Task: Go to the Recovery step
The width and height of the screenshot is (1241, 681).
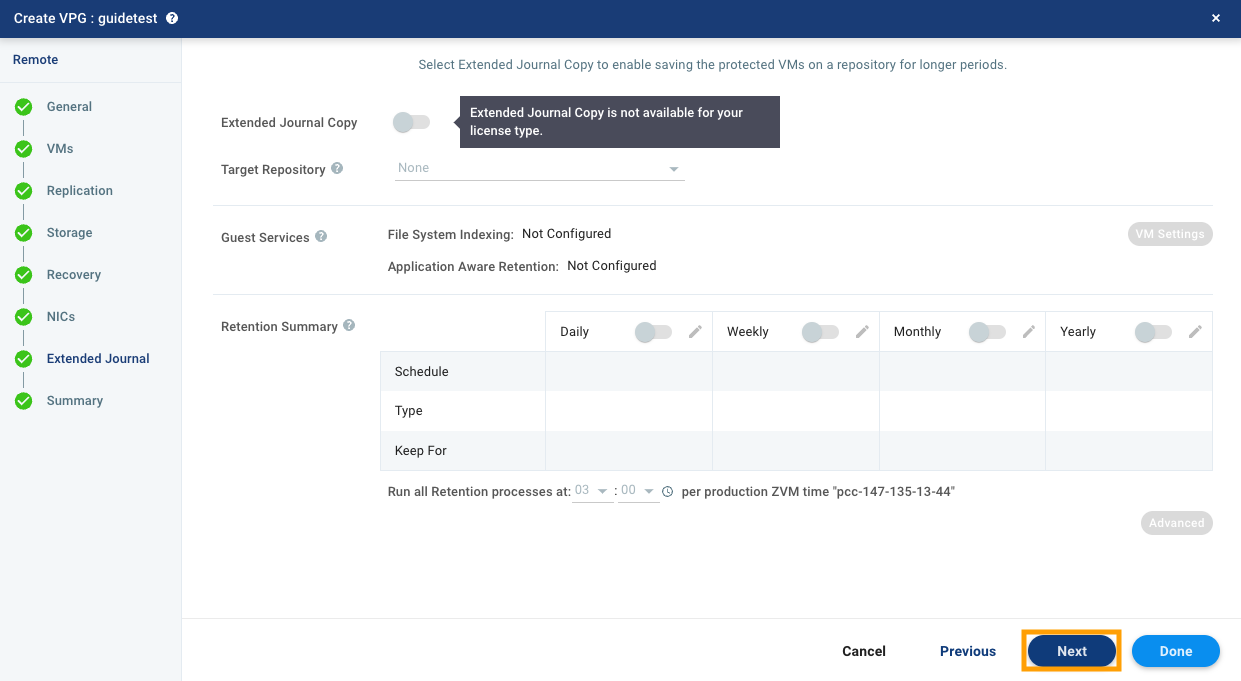Action: tap(74, 275)
